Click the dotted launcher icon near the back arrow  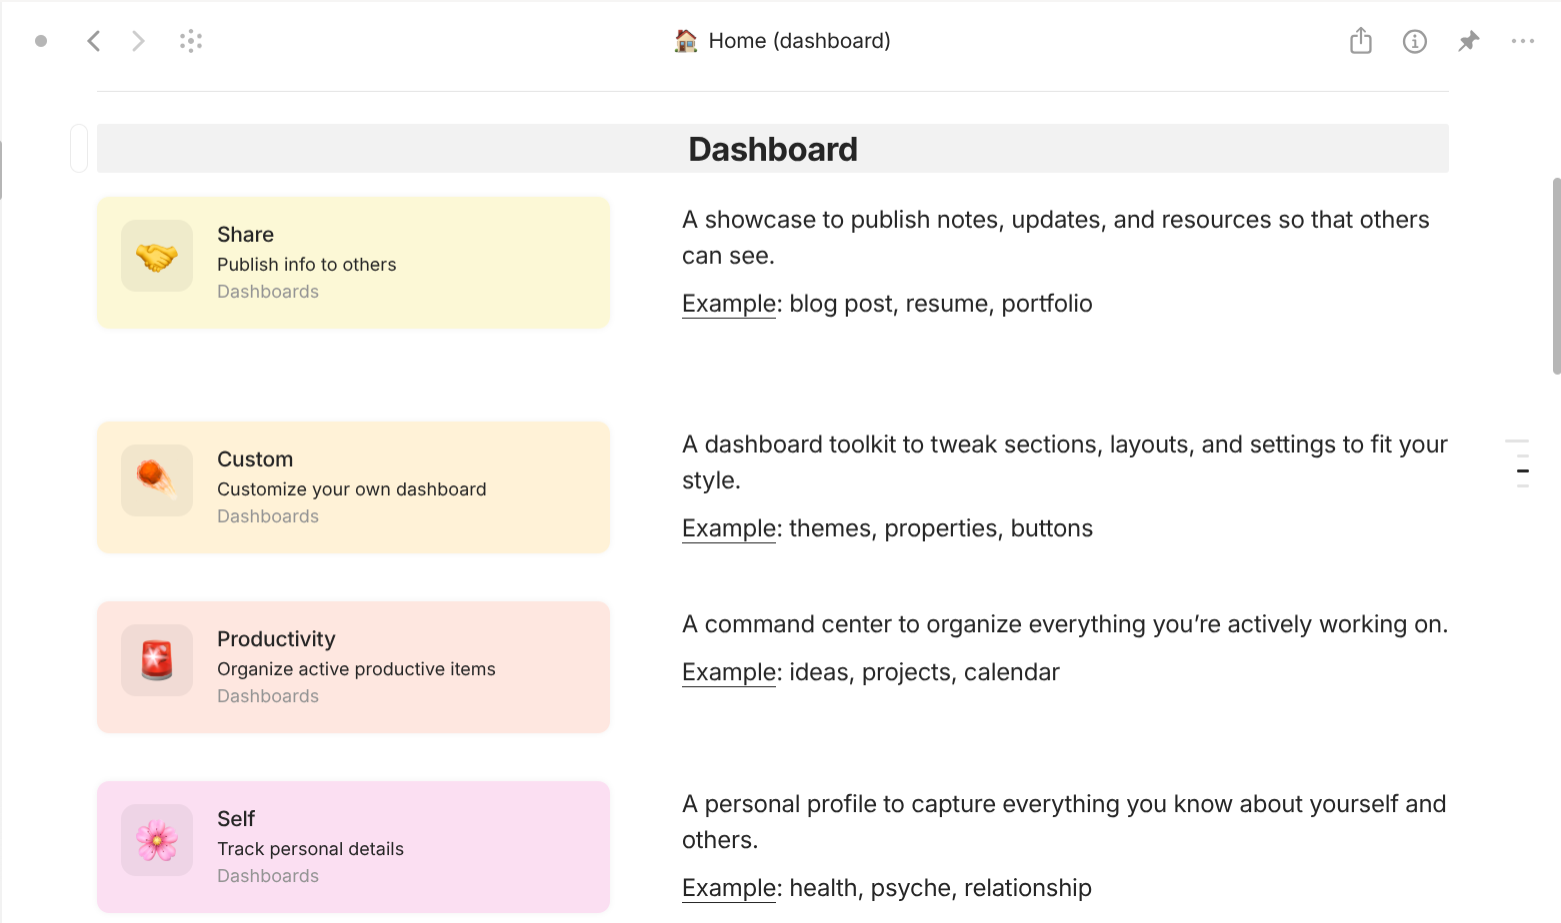[191, 41]
